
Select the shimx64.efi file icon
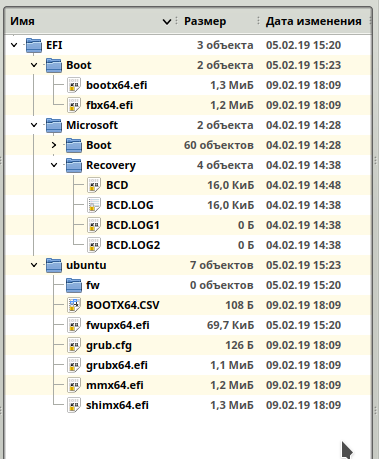tap(74, 405)
